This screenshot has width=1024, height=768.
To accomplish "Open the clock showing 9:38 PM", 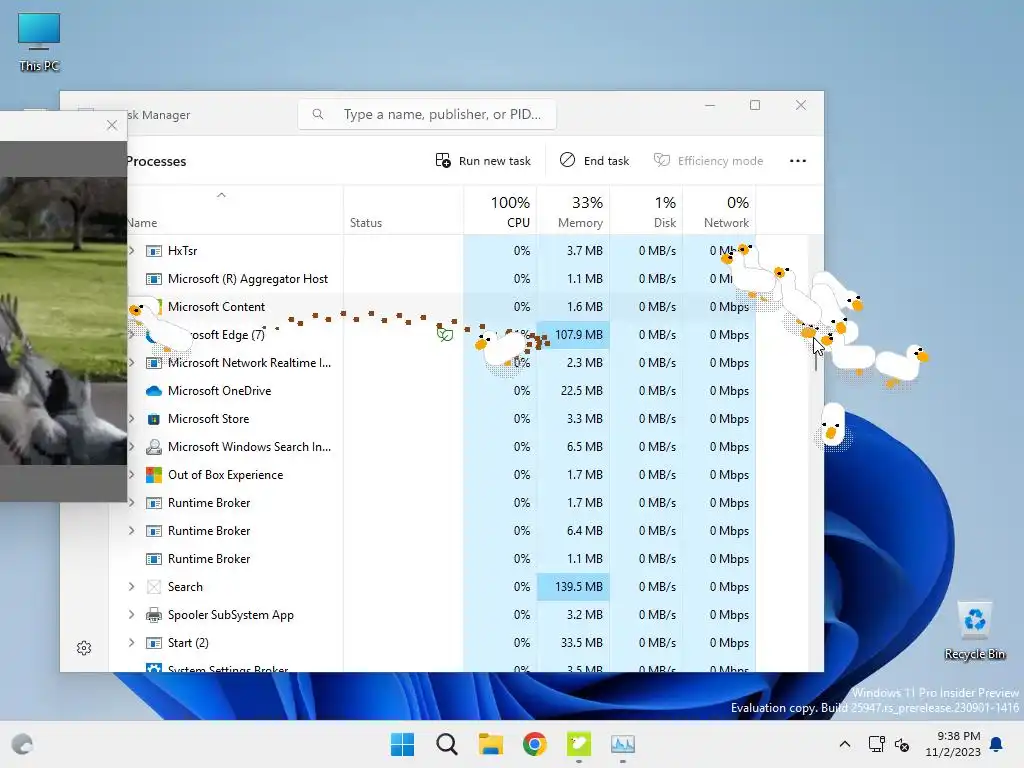I will 953,744.
